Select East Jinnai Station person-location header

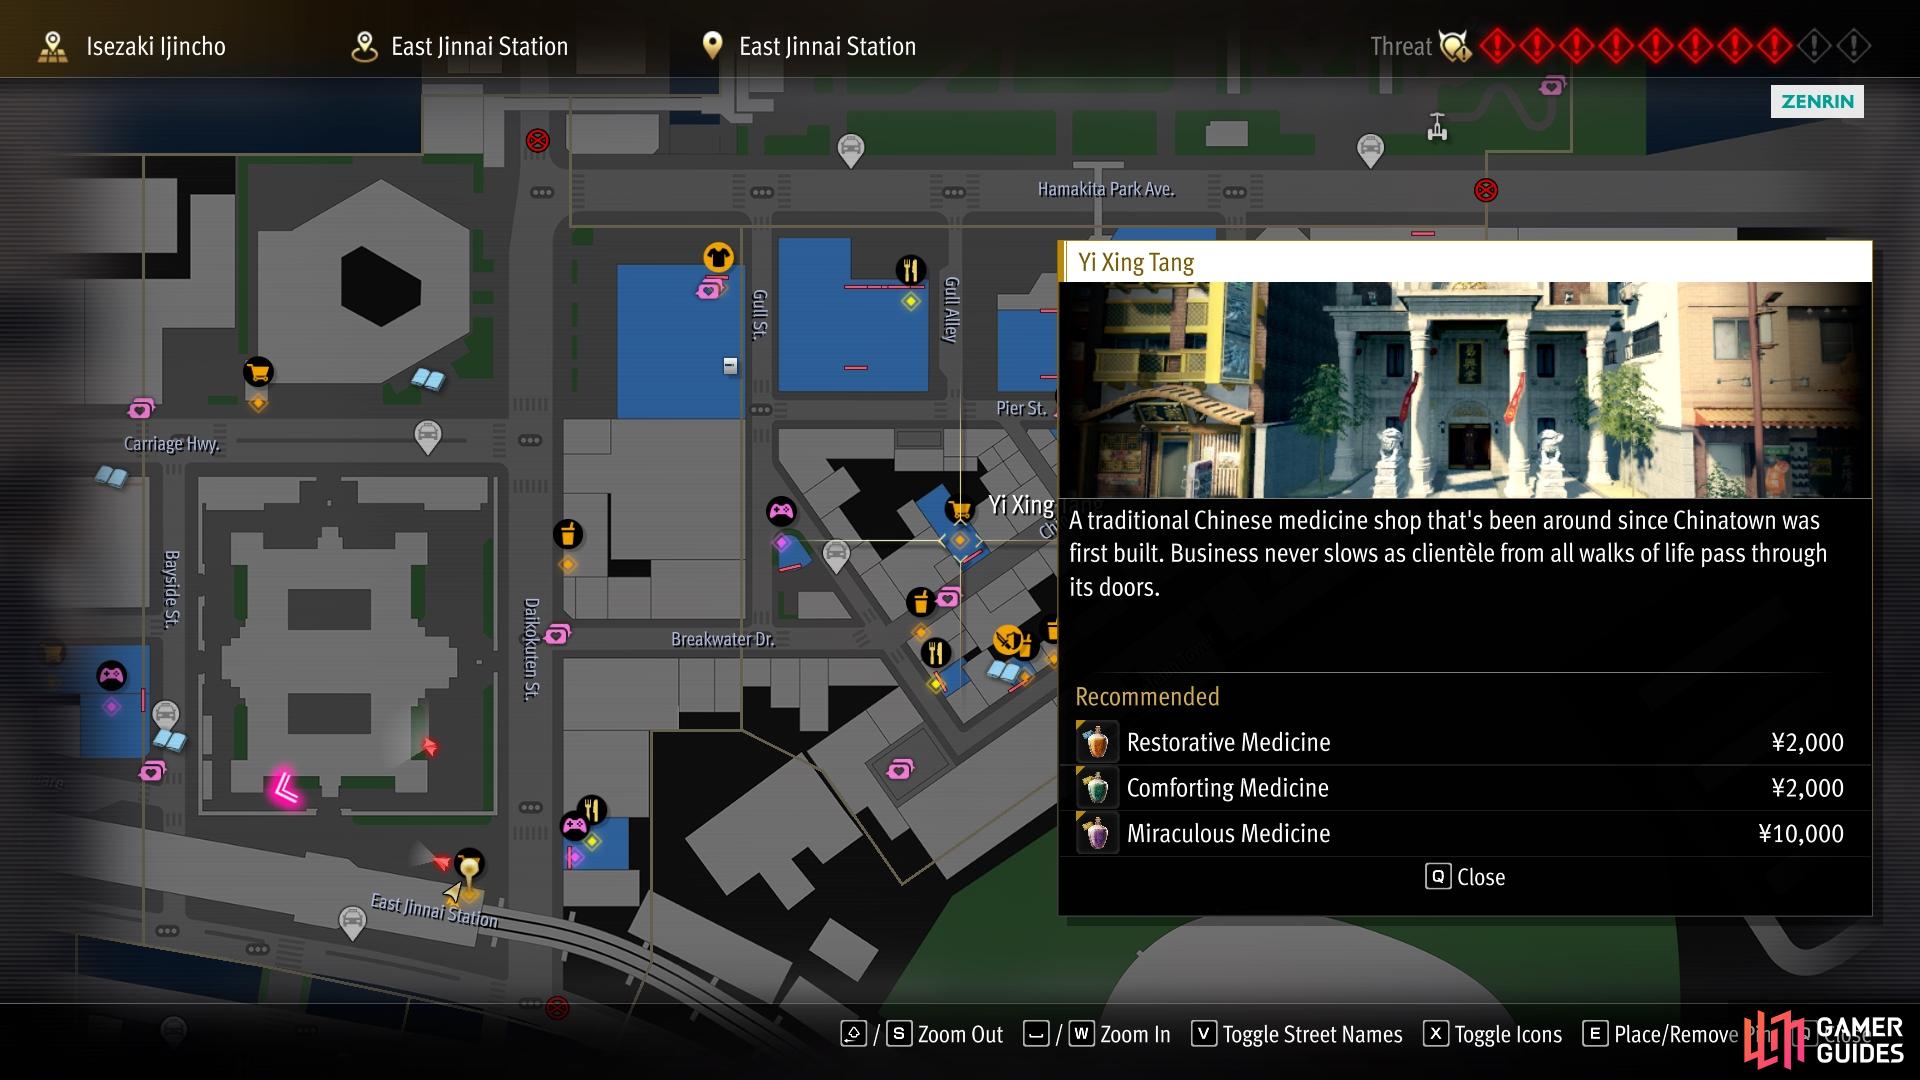(x=460, y=46)
